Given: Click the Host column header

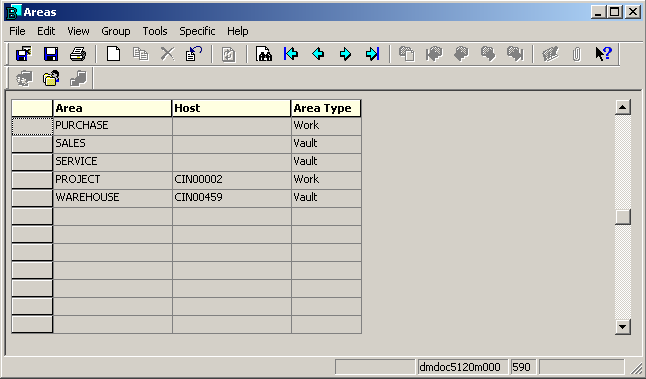Looking at the screenshot, I should pyautogui.click(x=232, y=108).
